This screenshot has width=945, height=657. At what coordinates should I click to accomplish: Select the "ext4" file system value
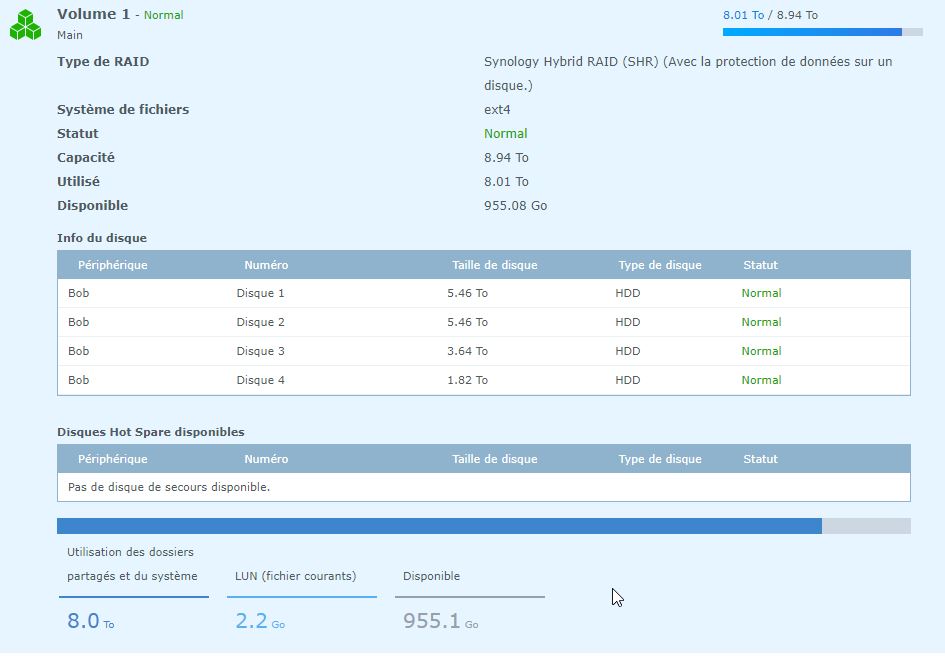[x=497, y=110]
